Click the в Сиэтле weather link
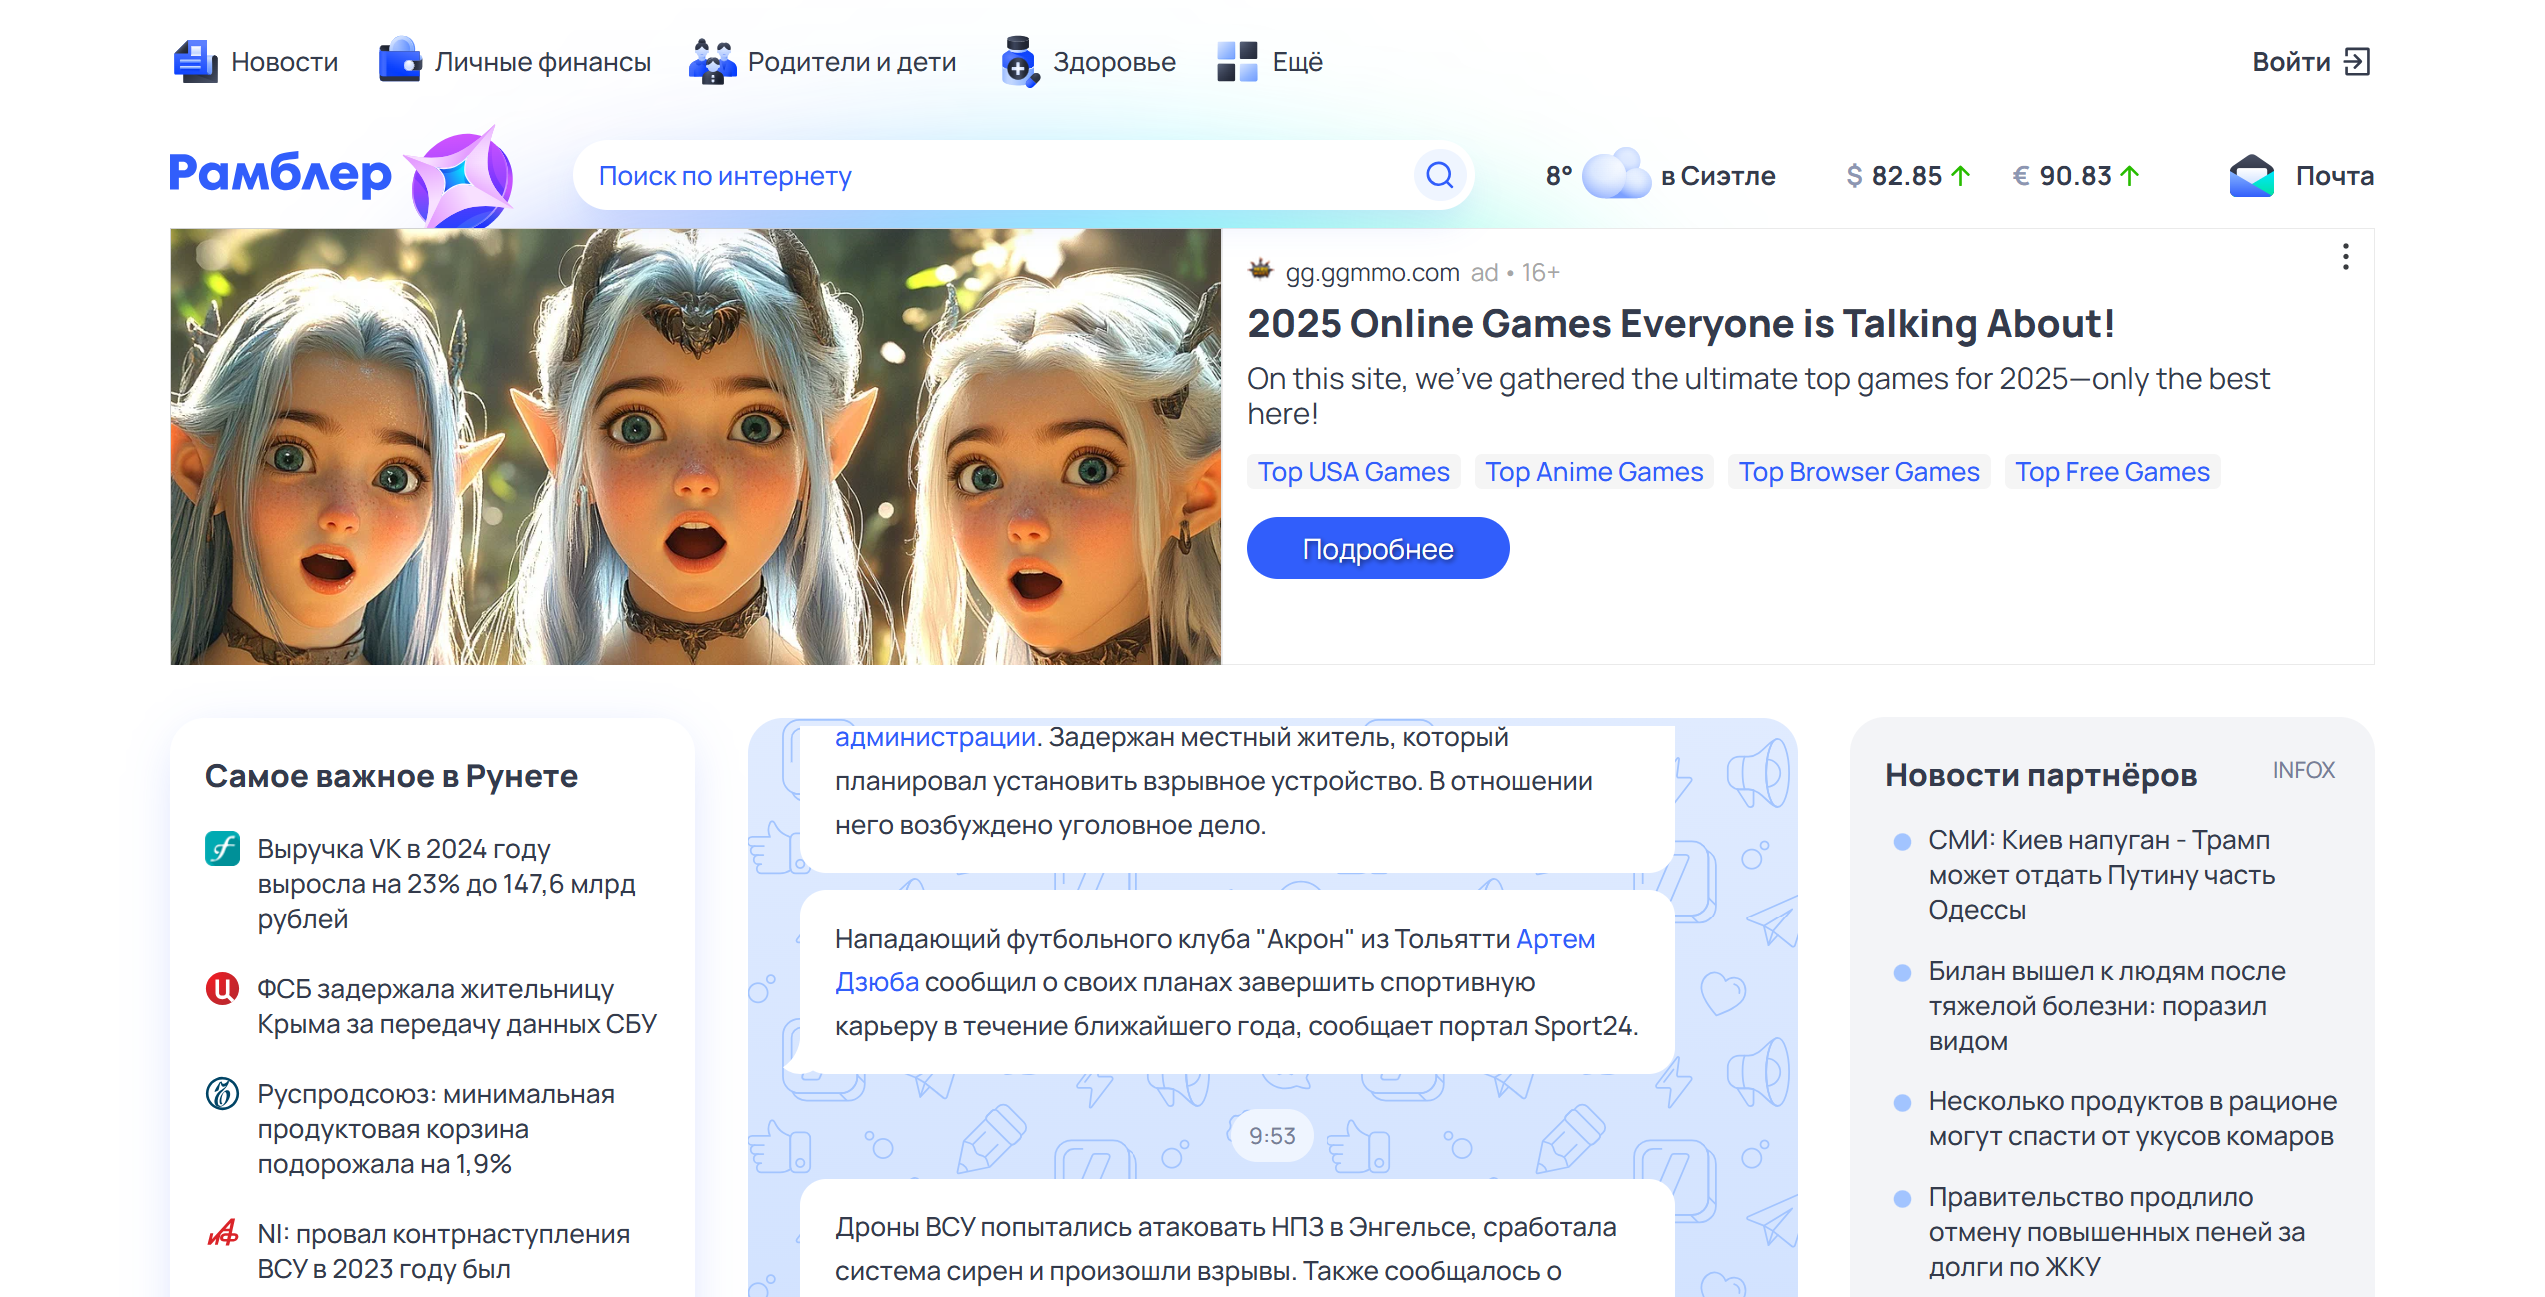 coord(1718,176)
